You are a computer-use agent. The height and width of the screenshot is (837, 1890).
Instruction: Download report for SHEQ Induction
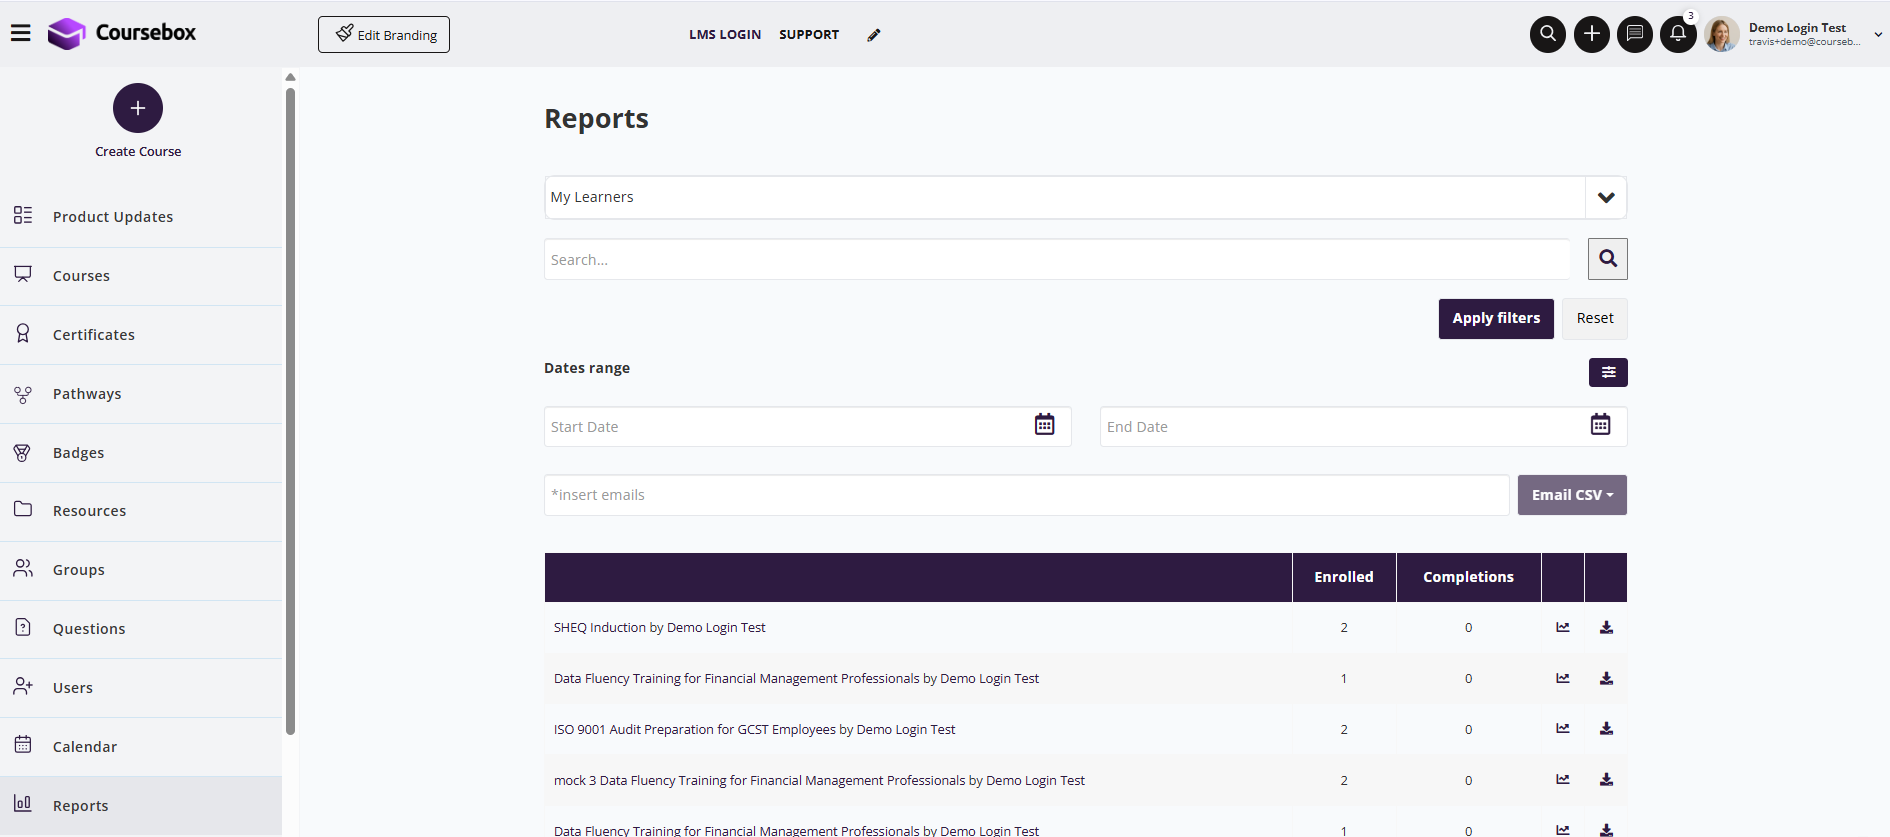(1606, 628)
